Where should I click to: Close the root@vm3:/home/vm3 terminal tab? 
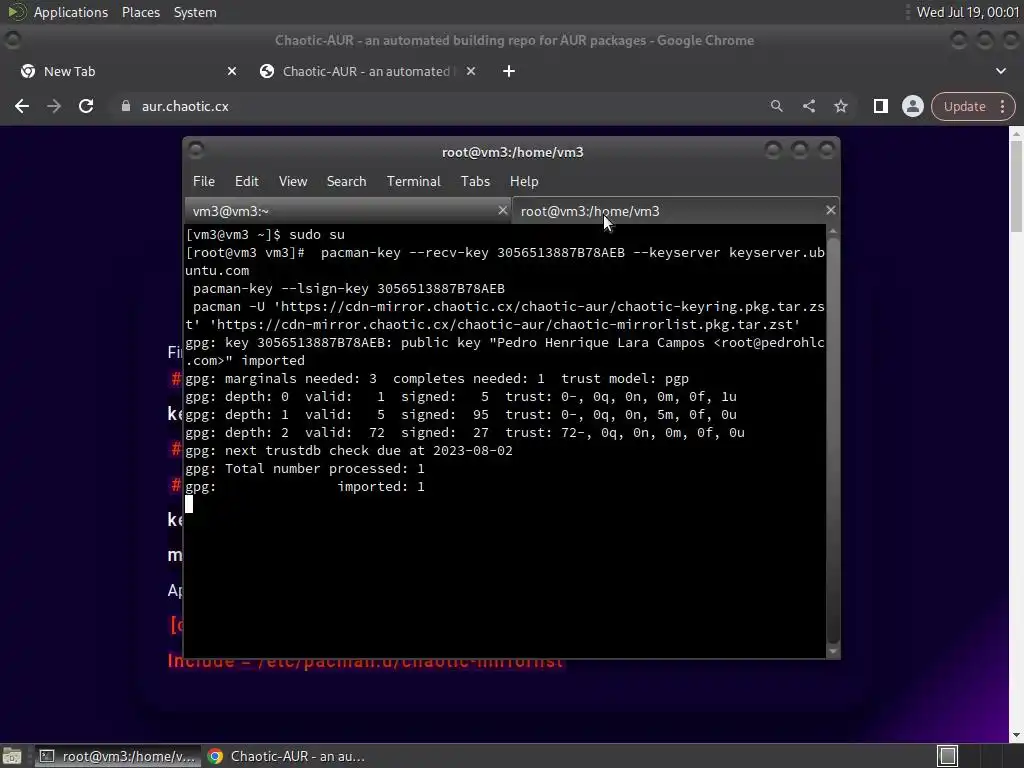830,210
